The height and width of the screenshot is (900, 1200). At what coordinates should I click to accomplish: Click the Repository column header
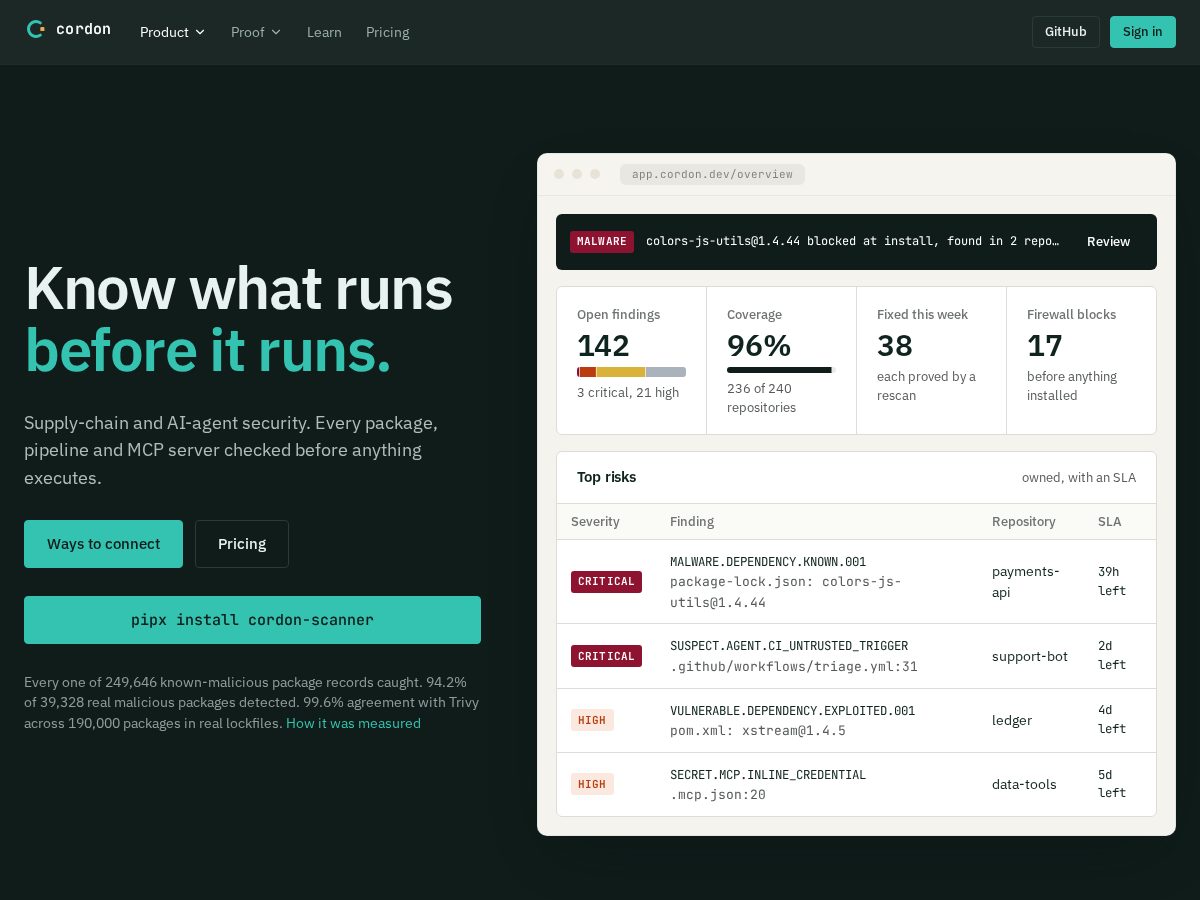tap(1024, 522)
